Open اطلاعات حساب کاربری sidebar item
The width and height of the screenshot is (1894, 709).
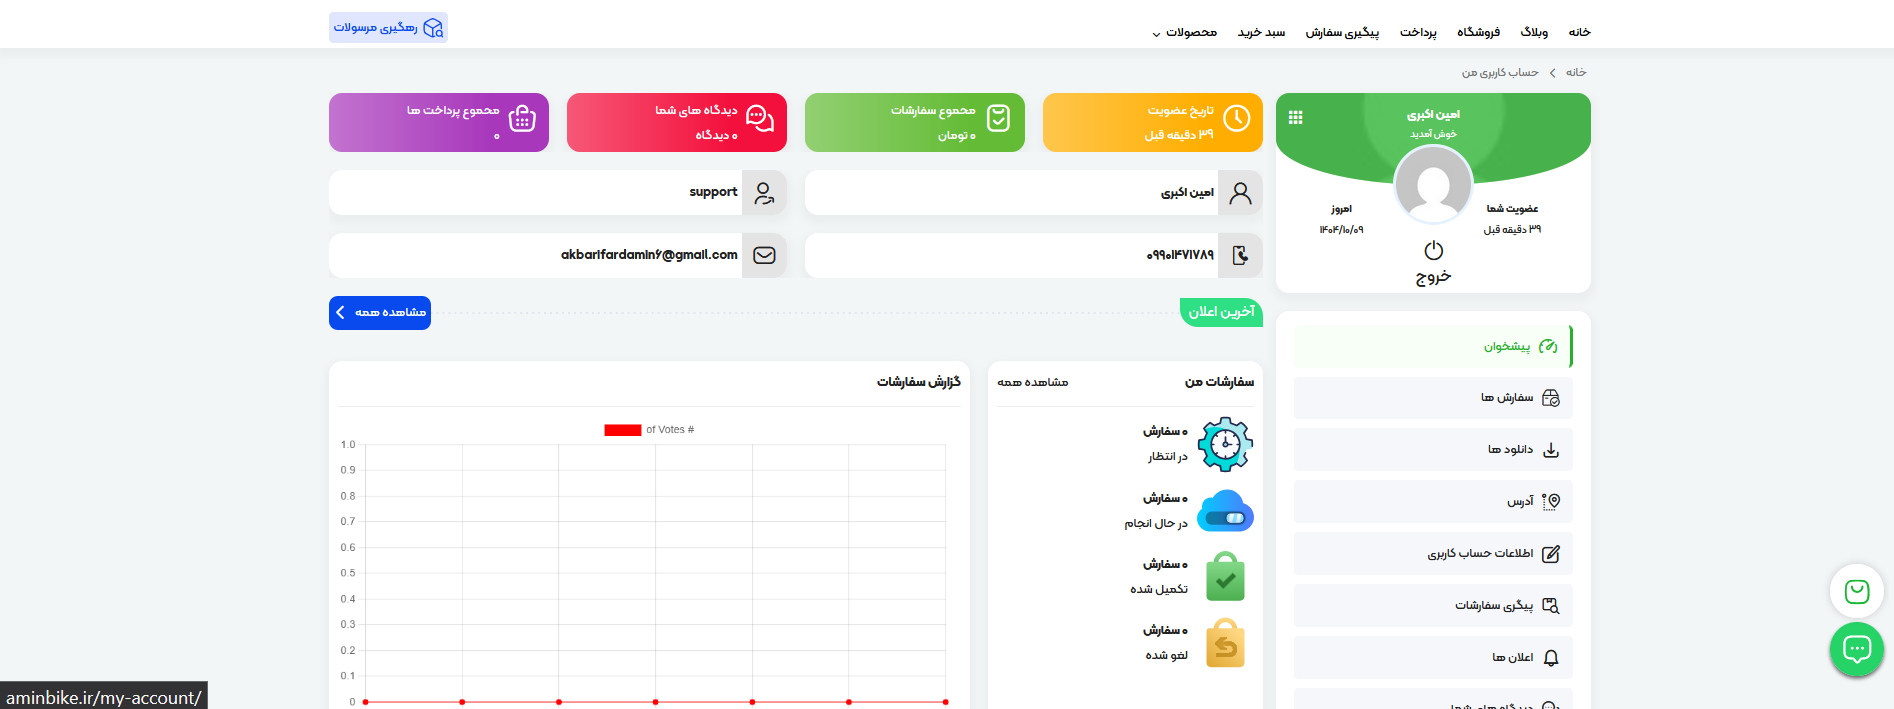(1432, 554)
